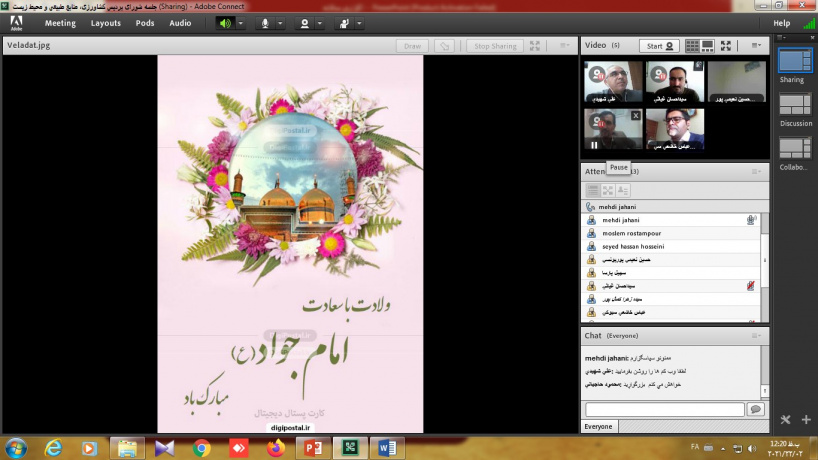
Task: Select moslem rostampour in the attendee list
Action: coord(671,233)
